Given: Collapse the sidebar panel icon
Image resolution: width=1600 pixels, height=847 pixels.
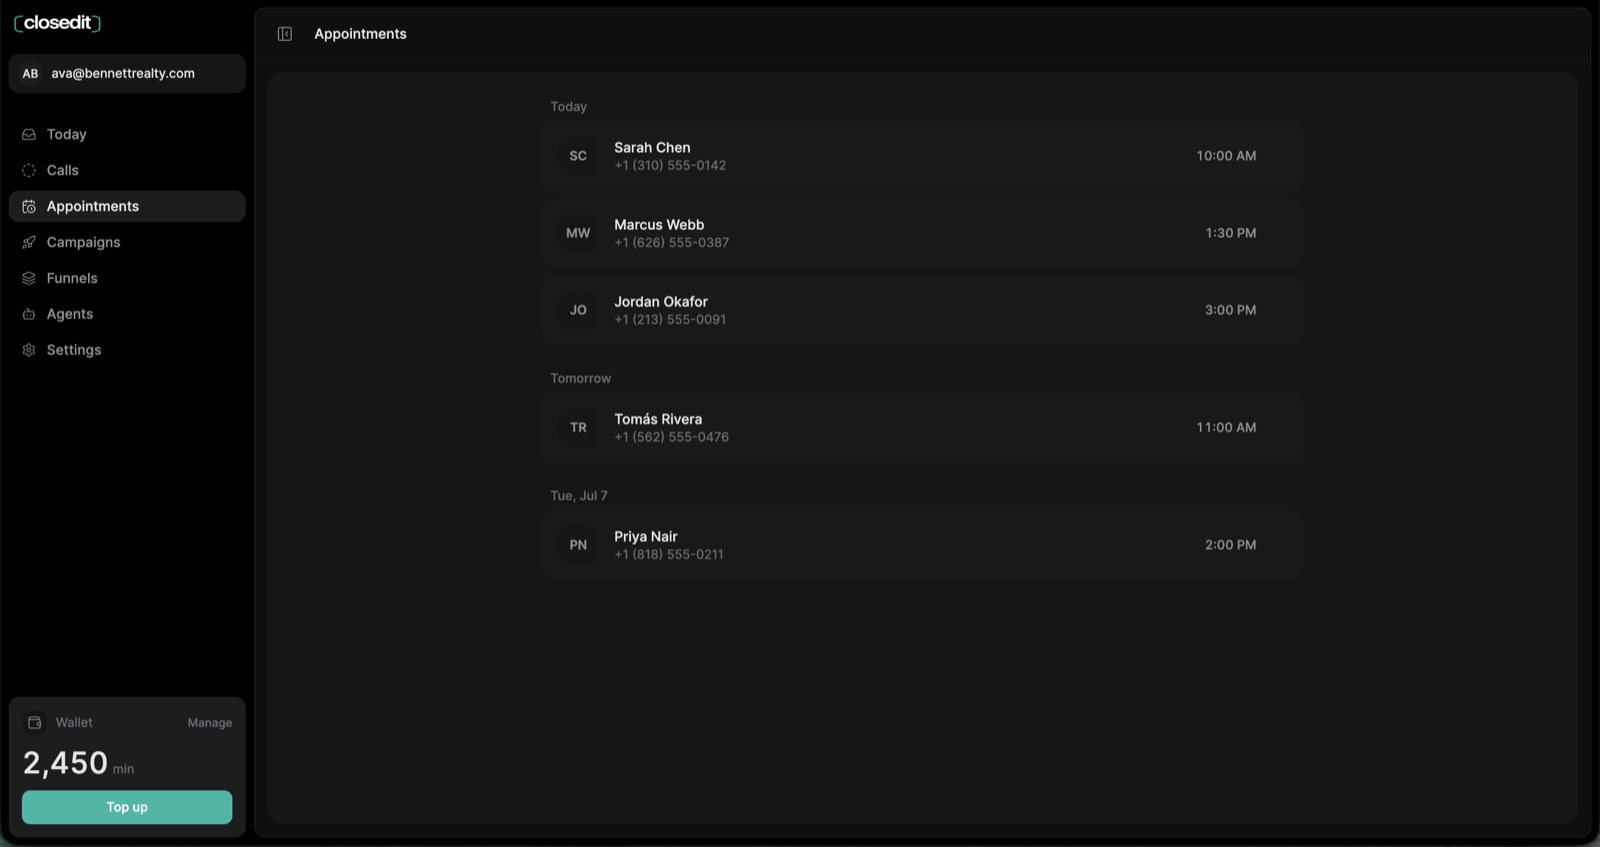Looking at the screenshot, I should click(x=285, y=34).
